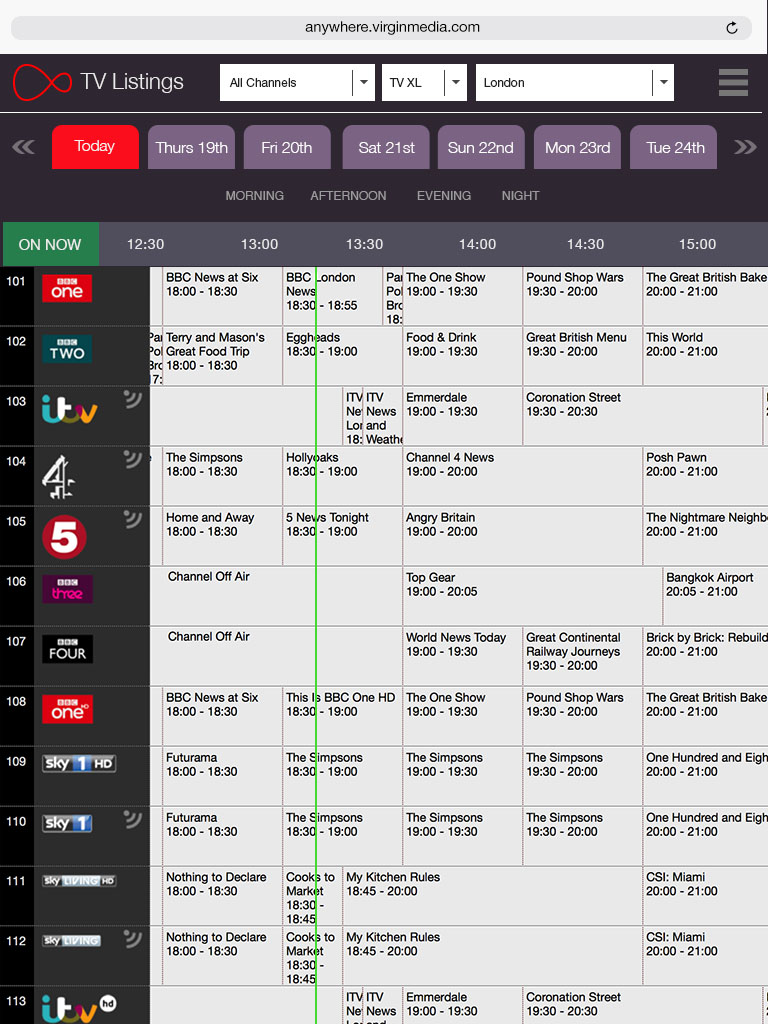Screen dimensions: 768x1024
Task: Open Pound Shop Wars on channel 101
Action: [x=583, y=296]
